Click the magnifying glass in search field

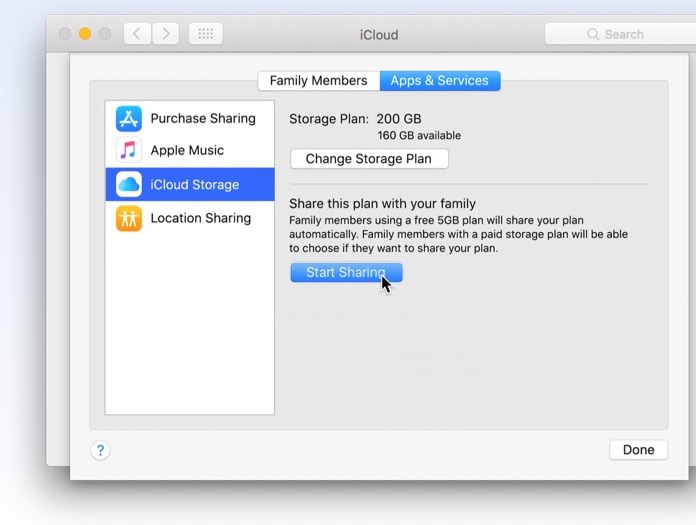[x=593, y=34]
